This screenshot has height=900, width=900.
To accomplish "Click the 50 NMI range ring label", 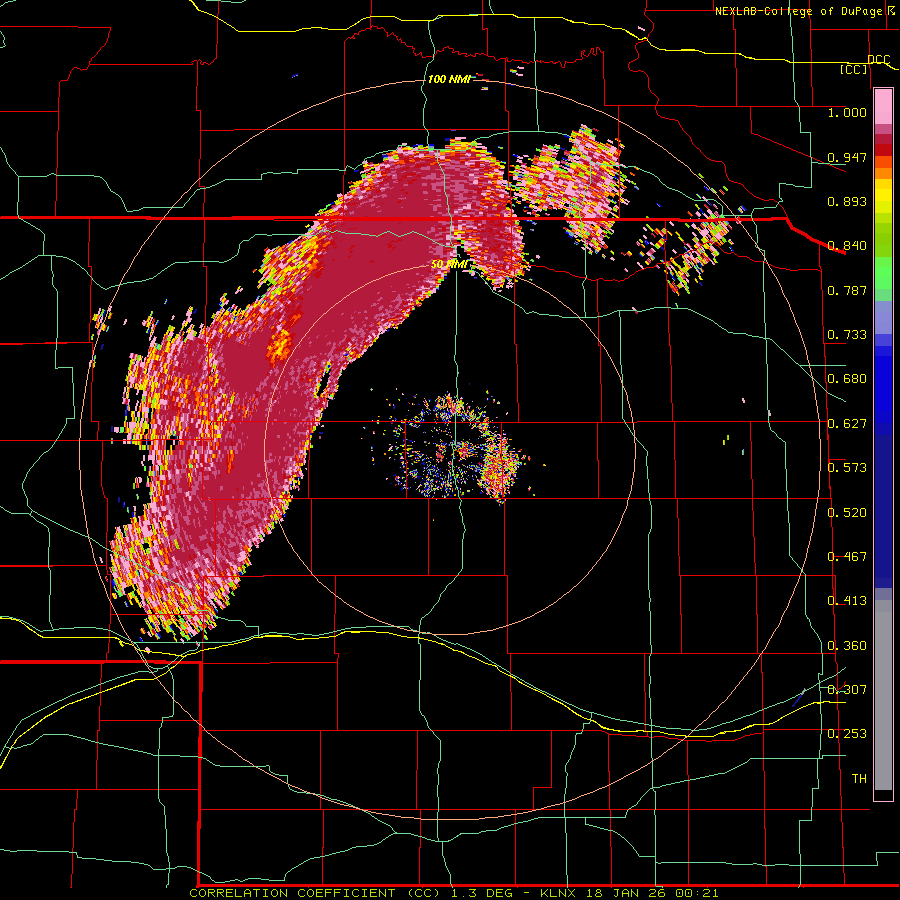I will 449,264.
